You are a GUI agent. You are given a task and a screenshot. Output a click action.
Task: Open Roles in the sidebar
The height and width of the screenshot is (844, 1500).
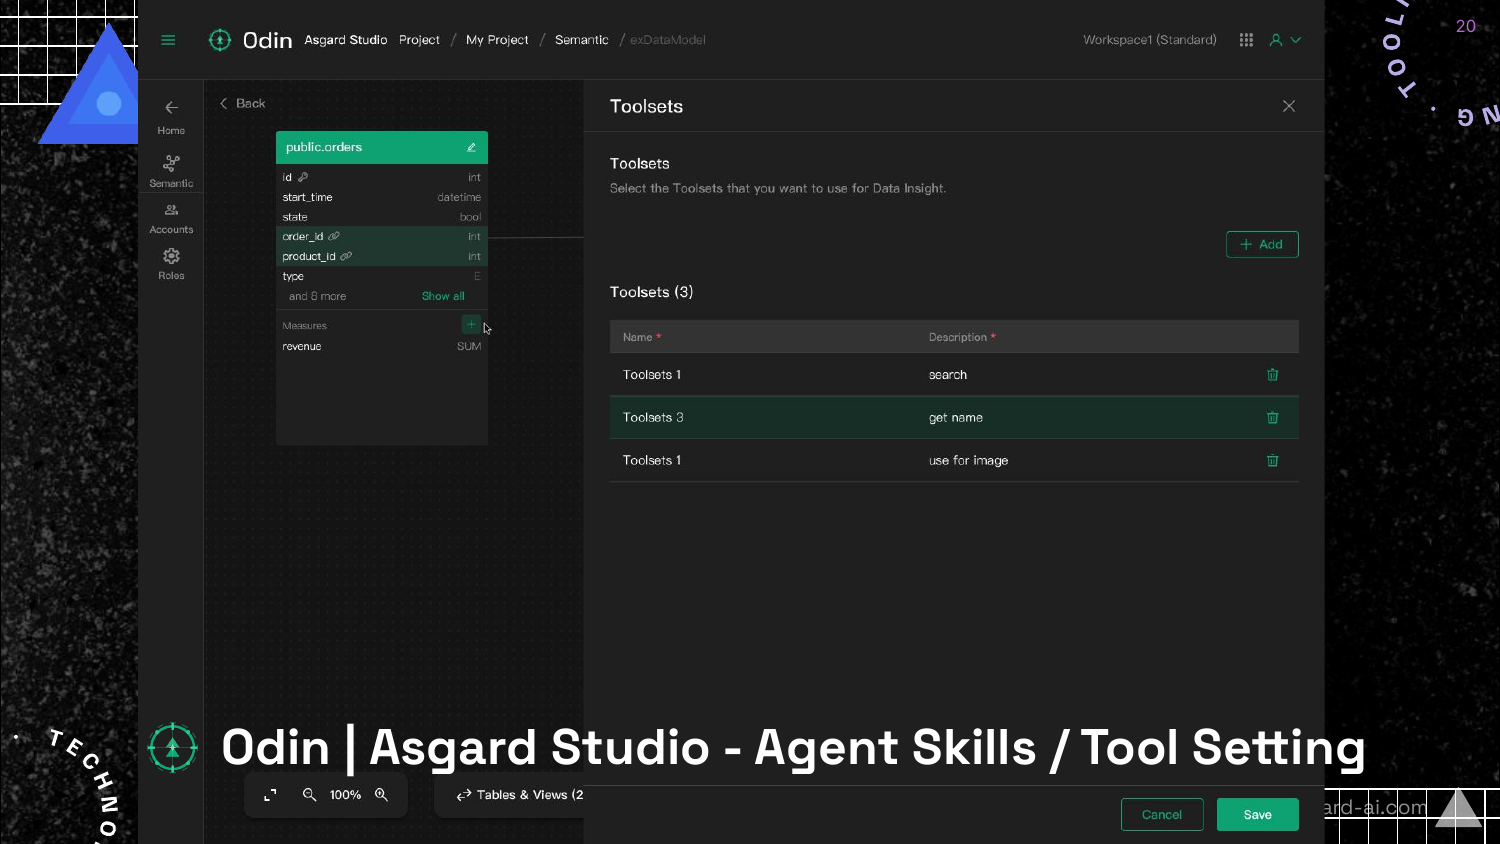[x=171, y=264]
